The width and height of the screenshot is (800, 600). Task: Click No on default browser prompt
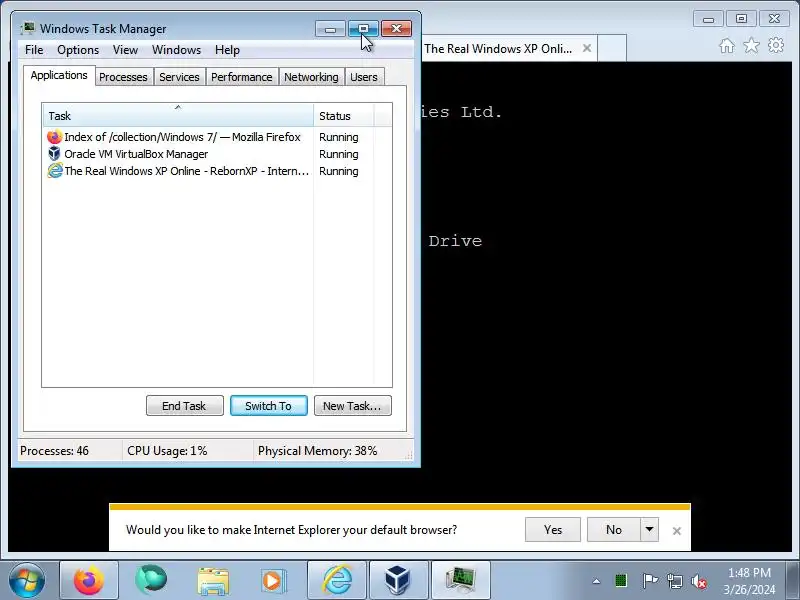(614, 530)
